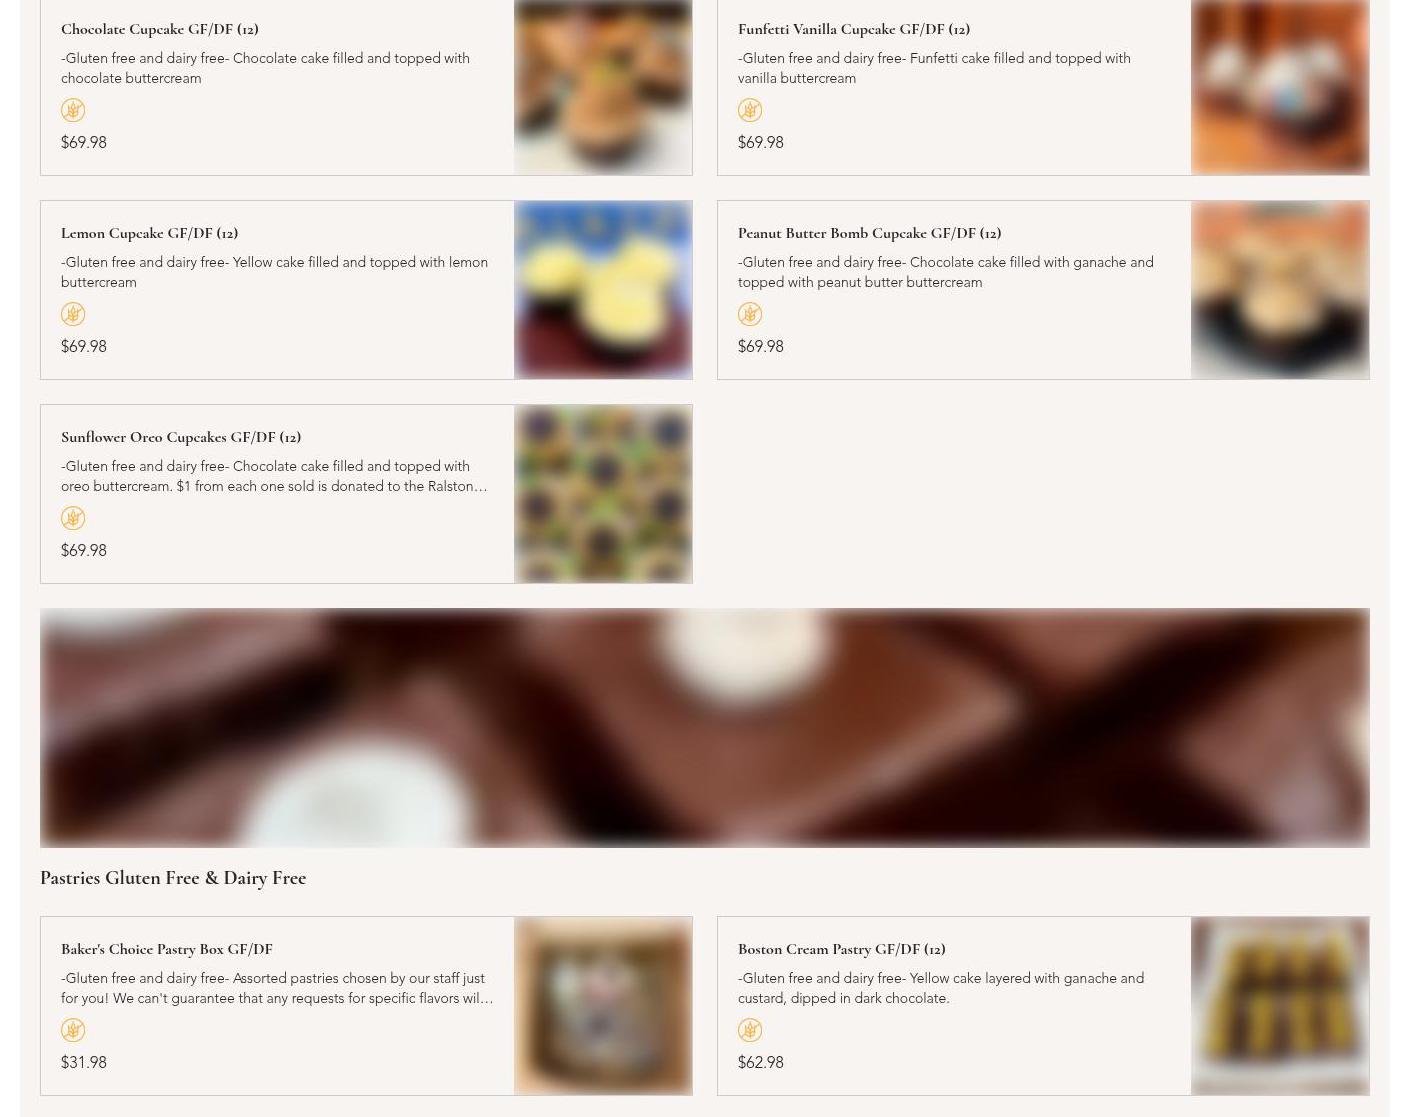Click gluten-free icon under Chocolate Cupcake
Image resolution: width=1410 pixels, height=1117 pixels.
pyautogui.click(x=73, y=110)
